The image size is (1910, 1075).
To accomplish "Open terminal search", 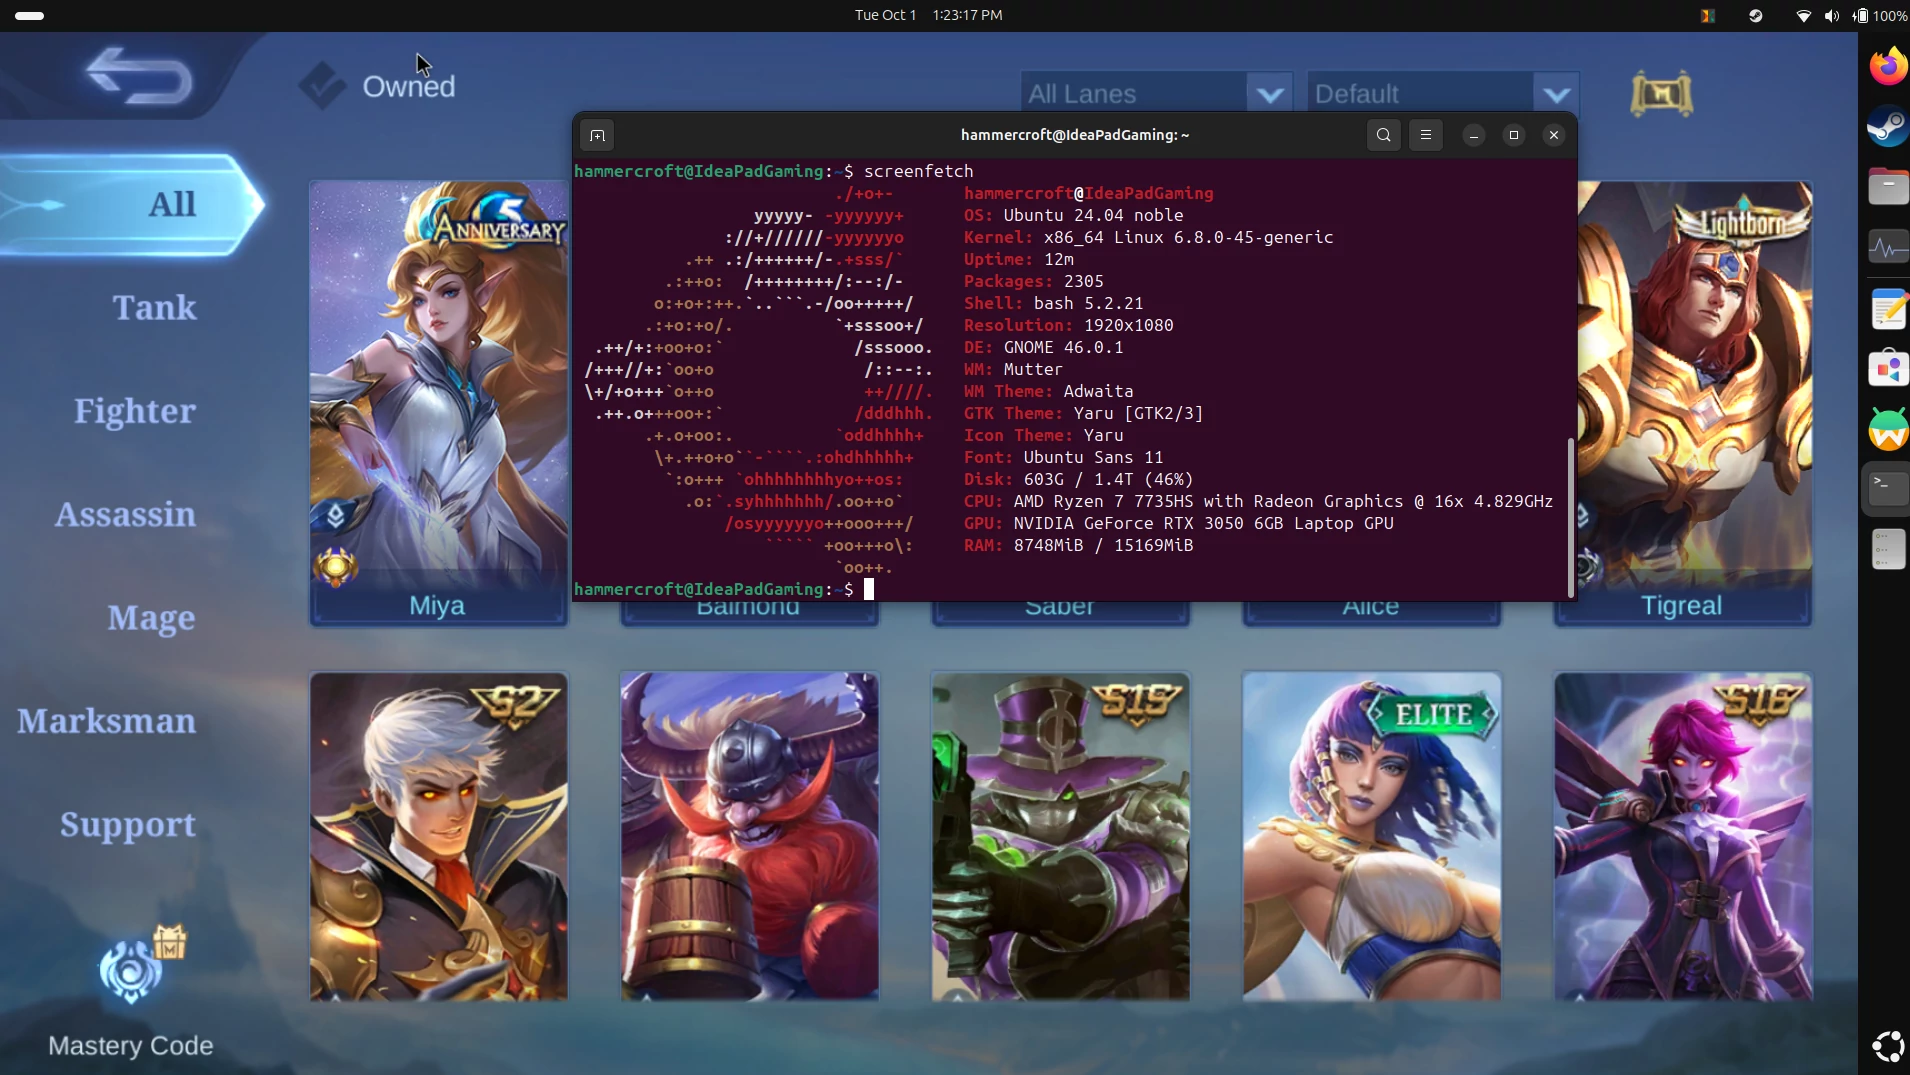I will (1384, 135).
